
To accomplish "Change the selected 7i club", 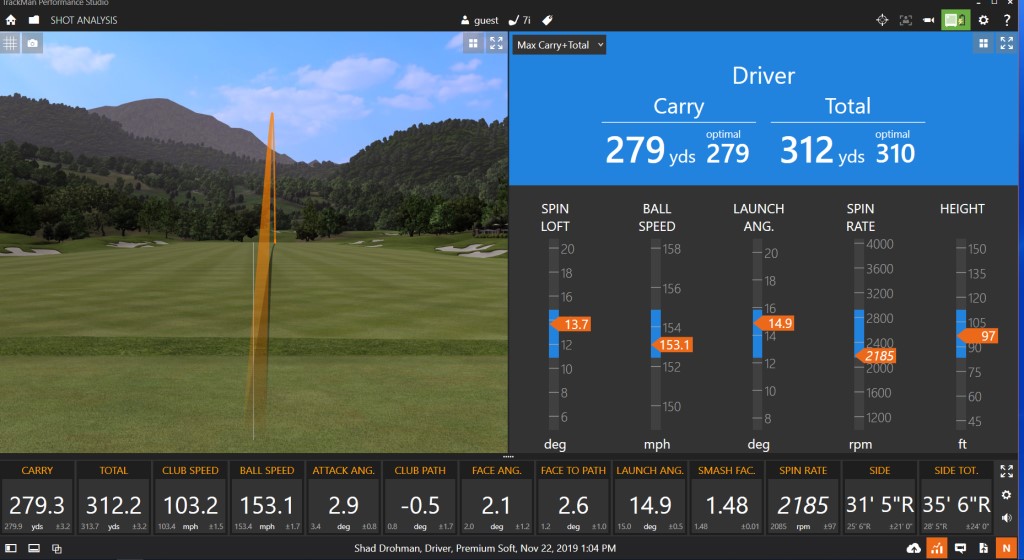I will tap(520, 20).
